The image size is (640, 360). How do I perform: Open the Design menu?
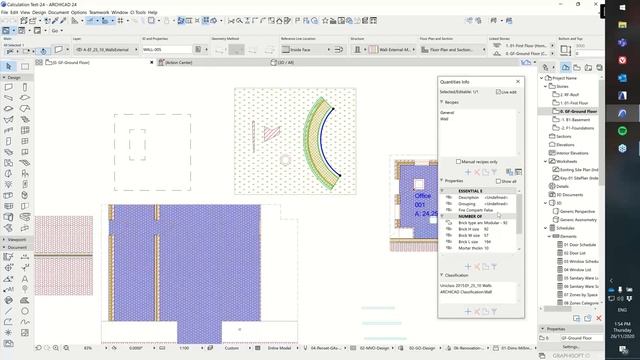(x=39, y=13)
